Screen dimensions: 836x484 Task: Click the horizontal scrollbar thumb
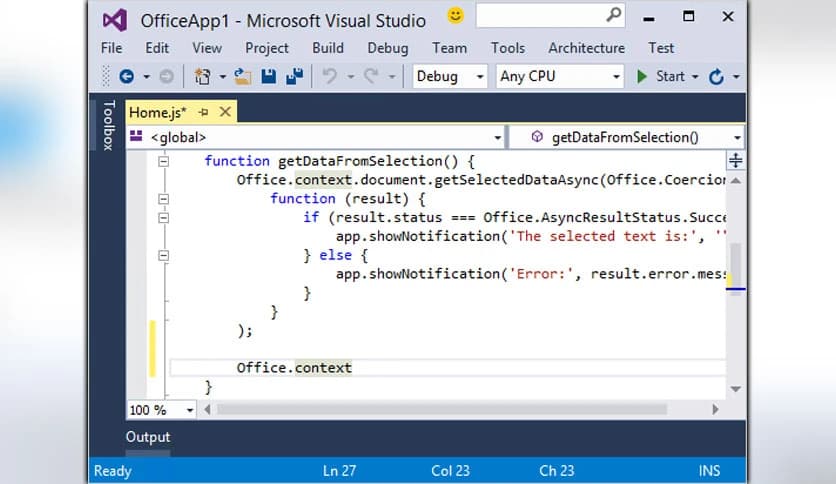click(x=441, y=409)
